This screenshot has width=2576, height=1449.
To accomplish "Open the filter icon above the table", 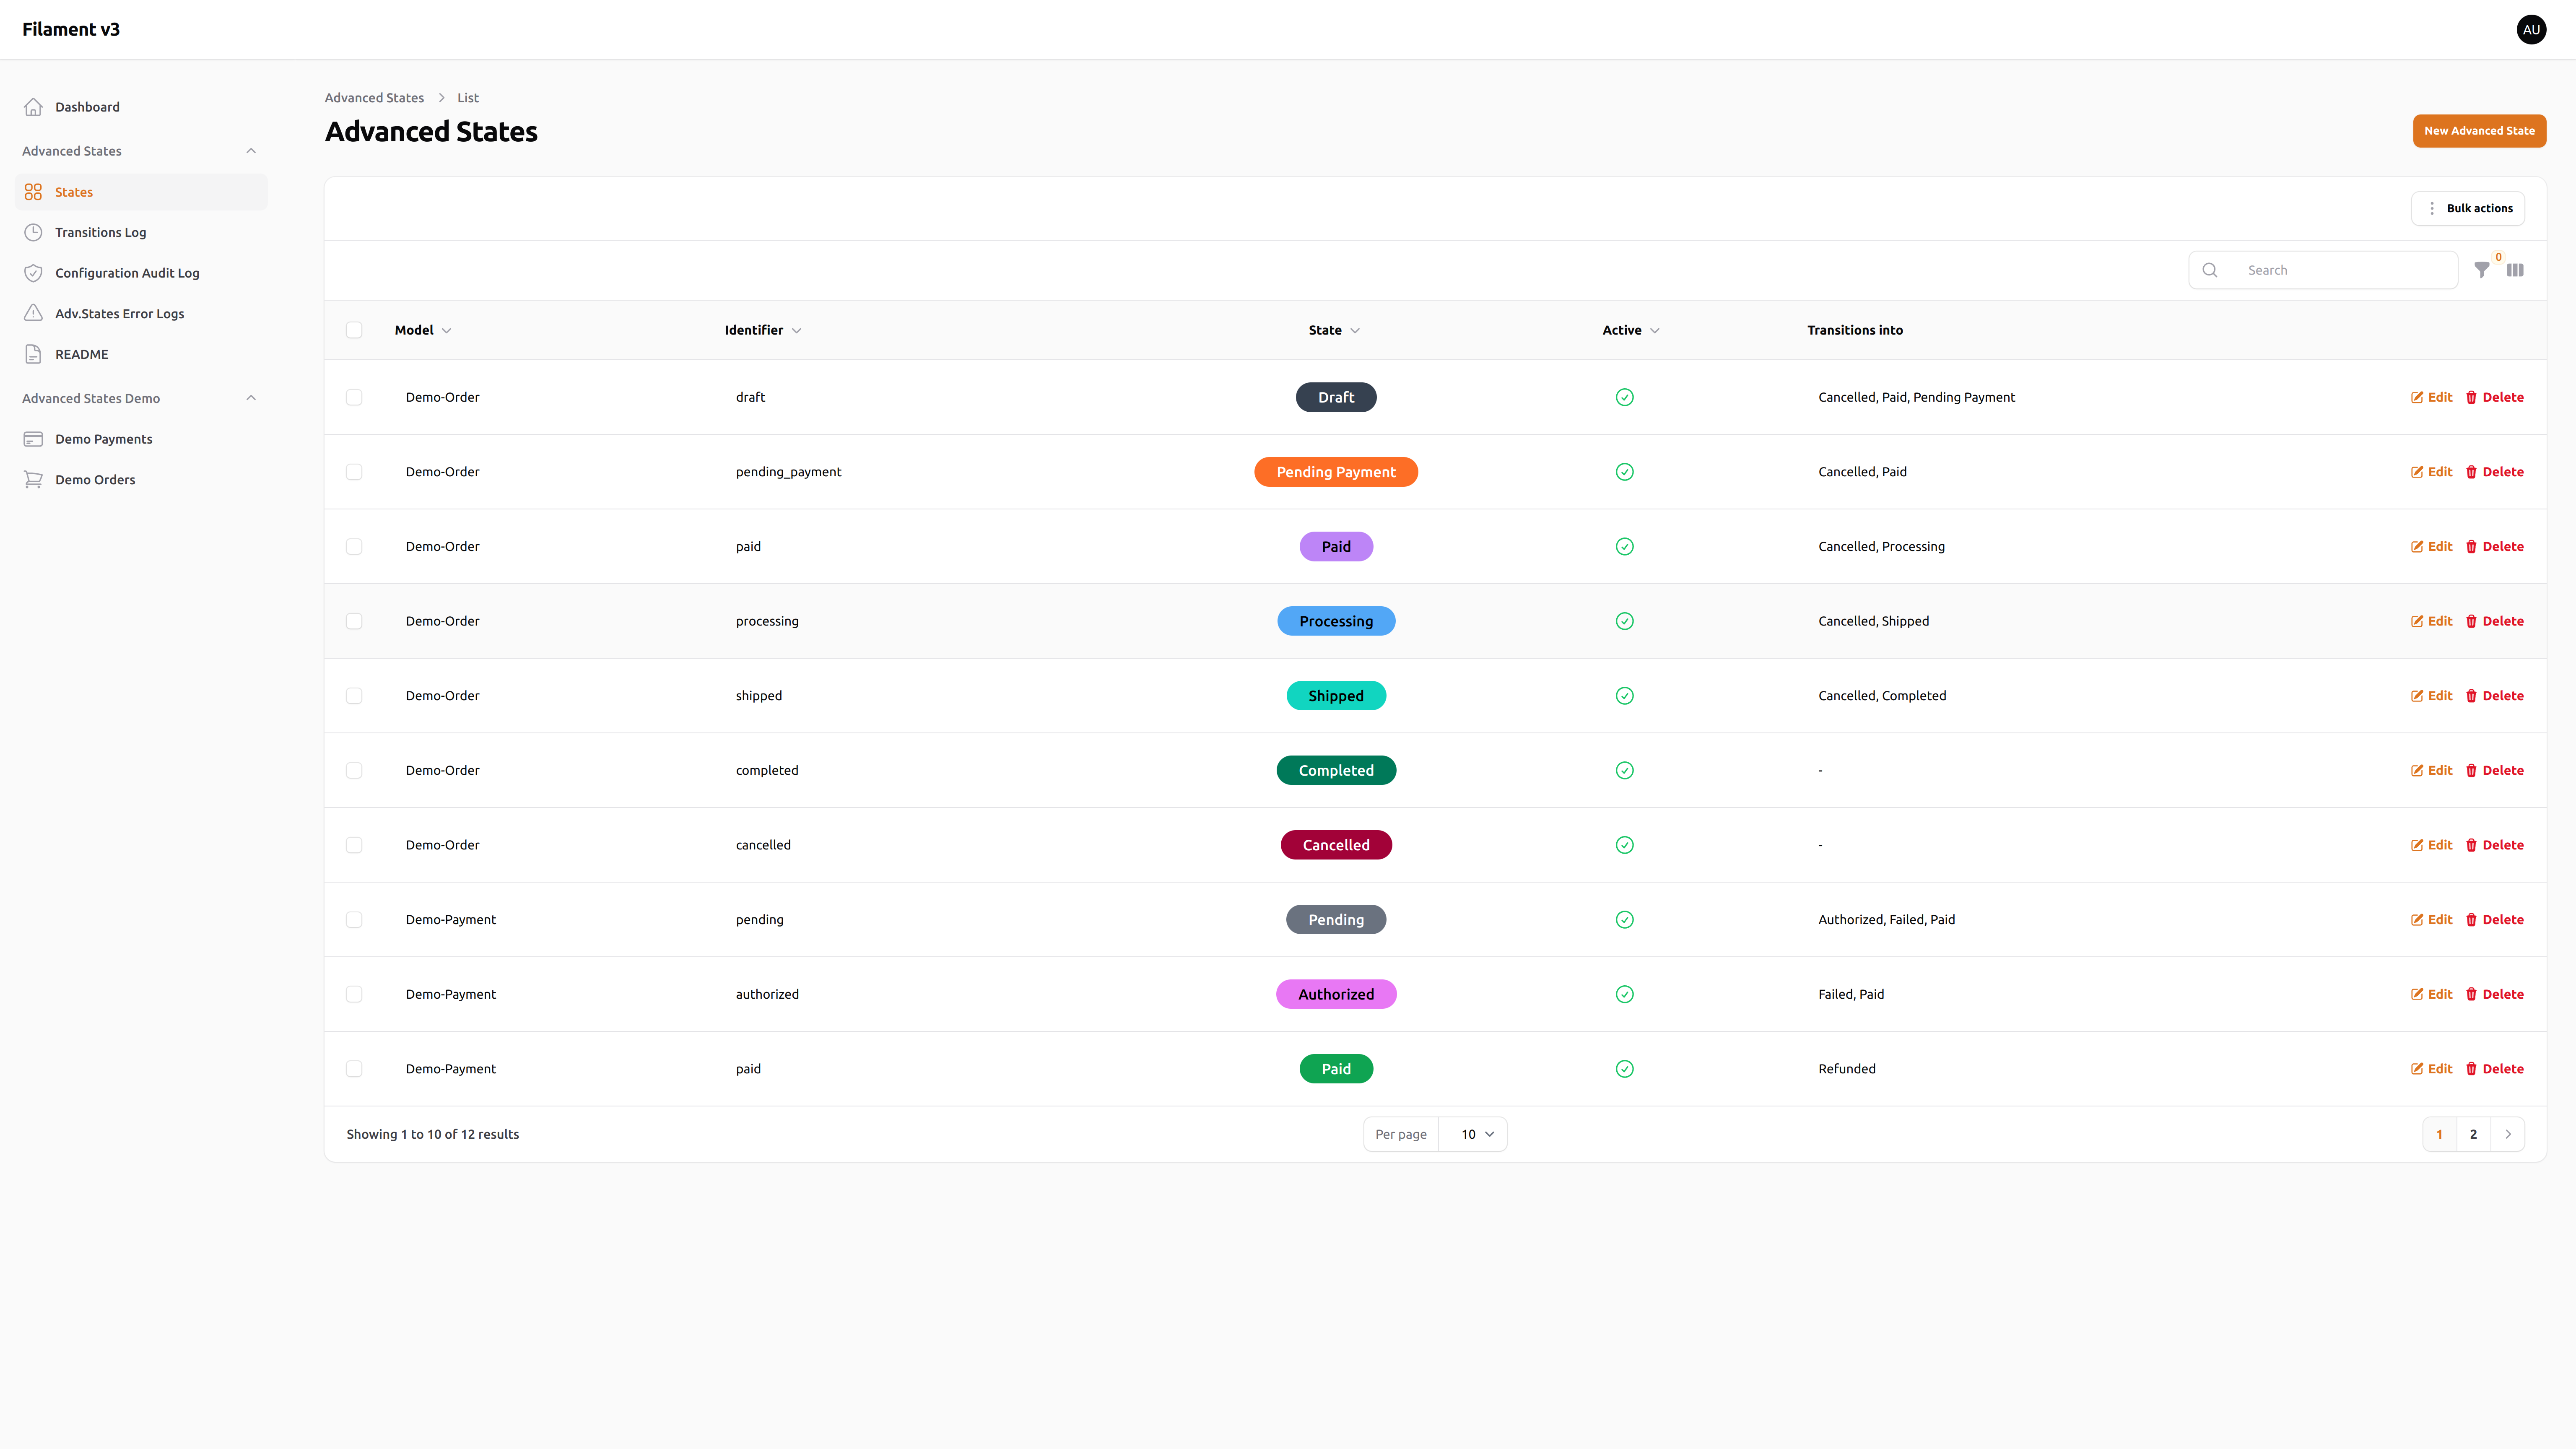I will click(2482, 270).
